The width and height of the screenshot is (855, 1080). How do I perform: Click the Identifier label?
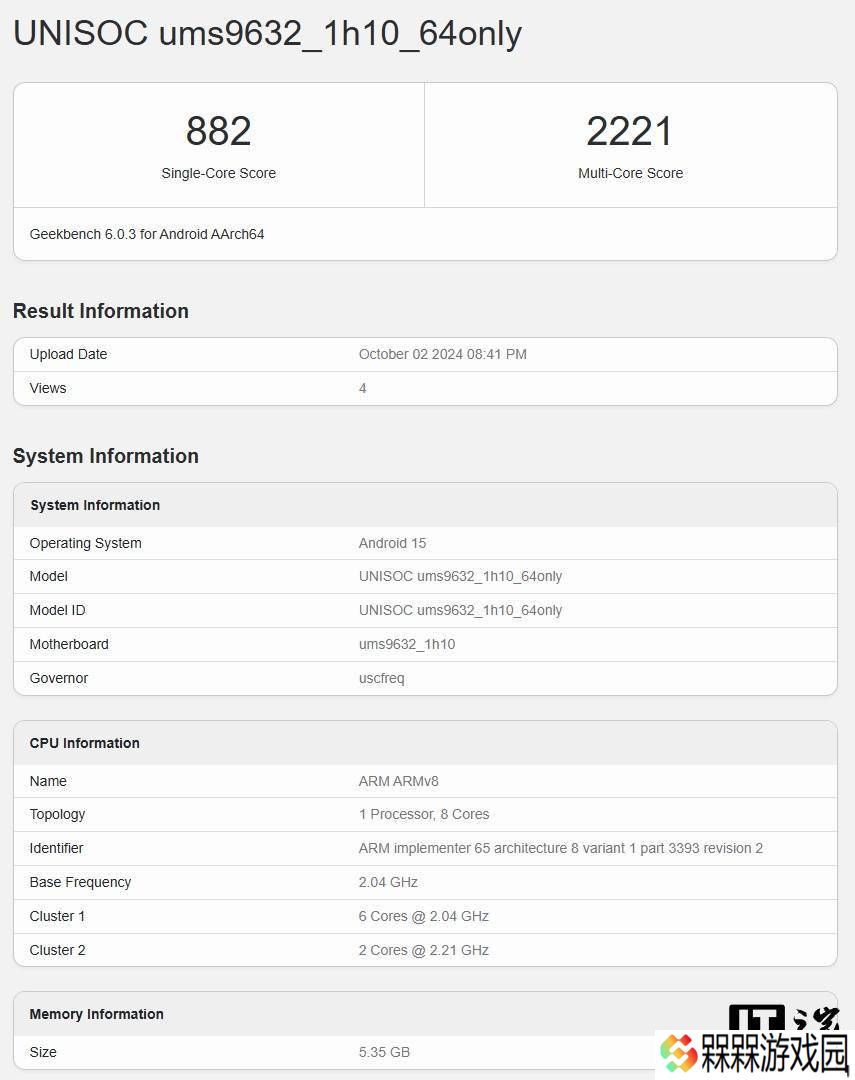click(x=56, y=849)
